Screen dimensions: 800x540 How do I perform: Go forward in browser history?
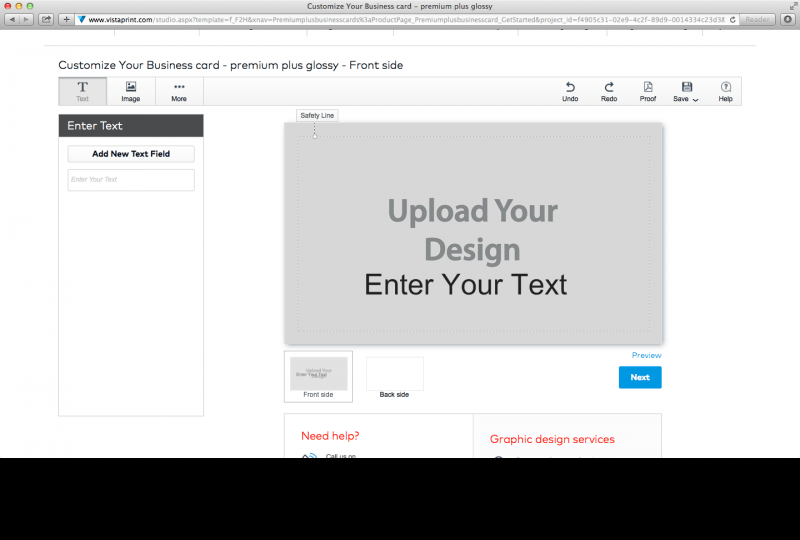[x=26, y=19]
